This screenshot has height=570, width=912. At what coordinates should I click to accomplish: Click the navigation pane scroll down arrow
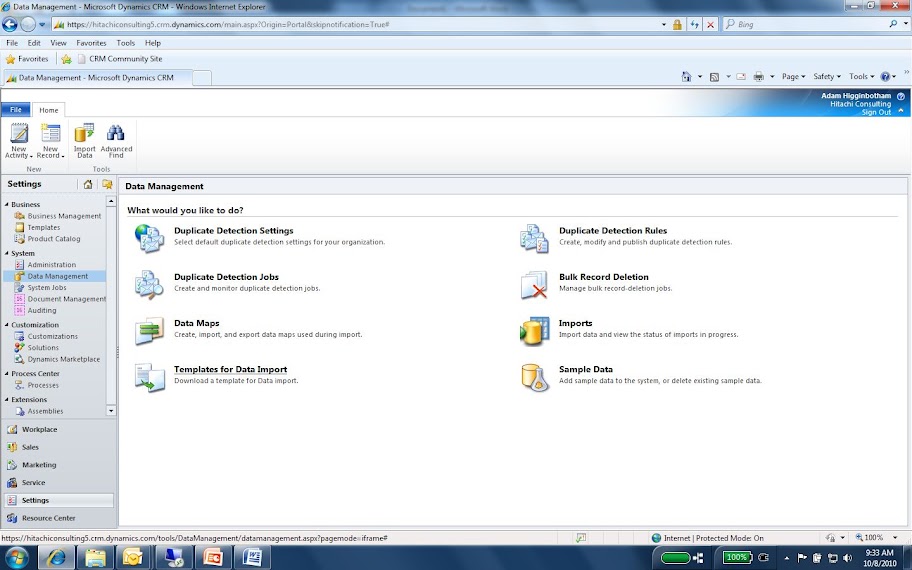tap(111, 411)
